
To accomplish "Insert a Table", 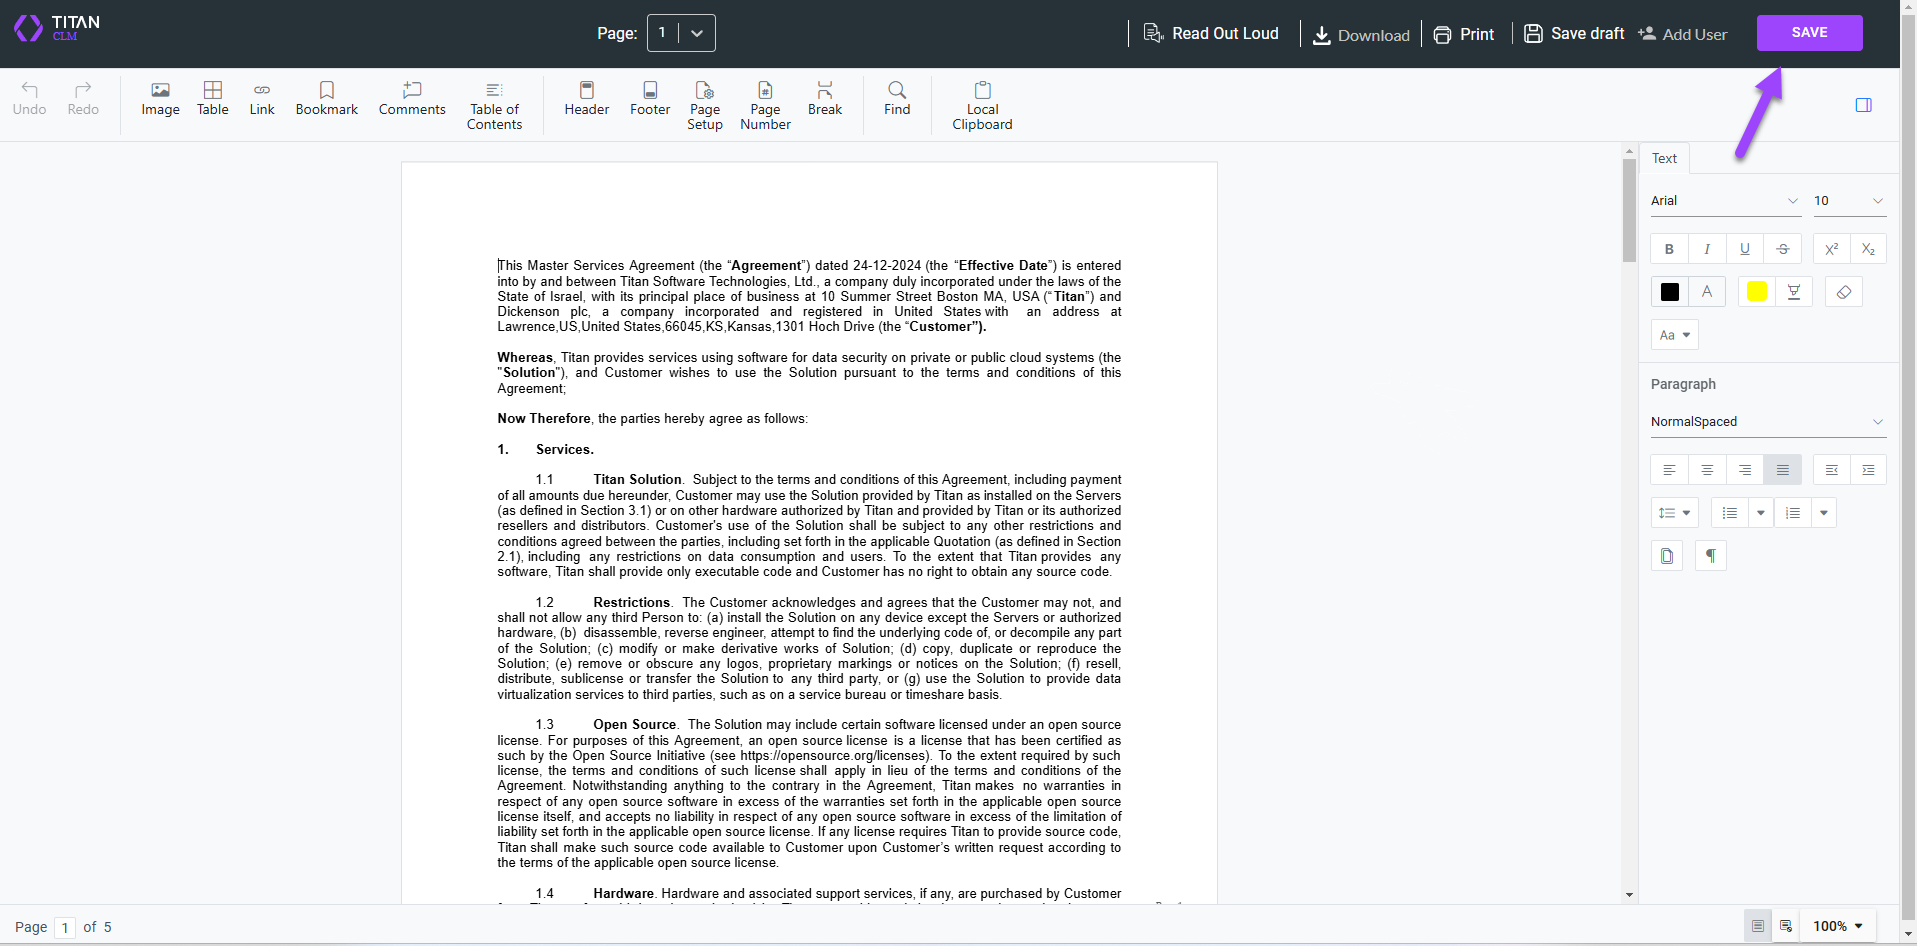I will pos(212,99).
